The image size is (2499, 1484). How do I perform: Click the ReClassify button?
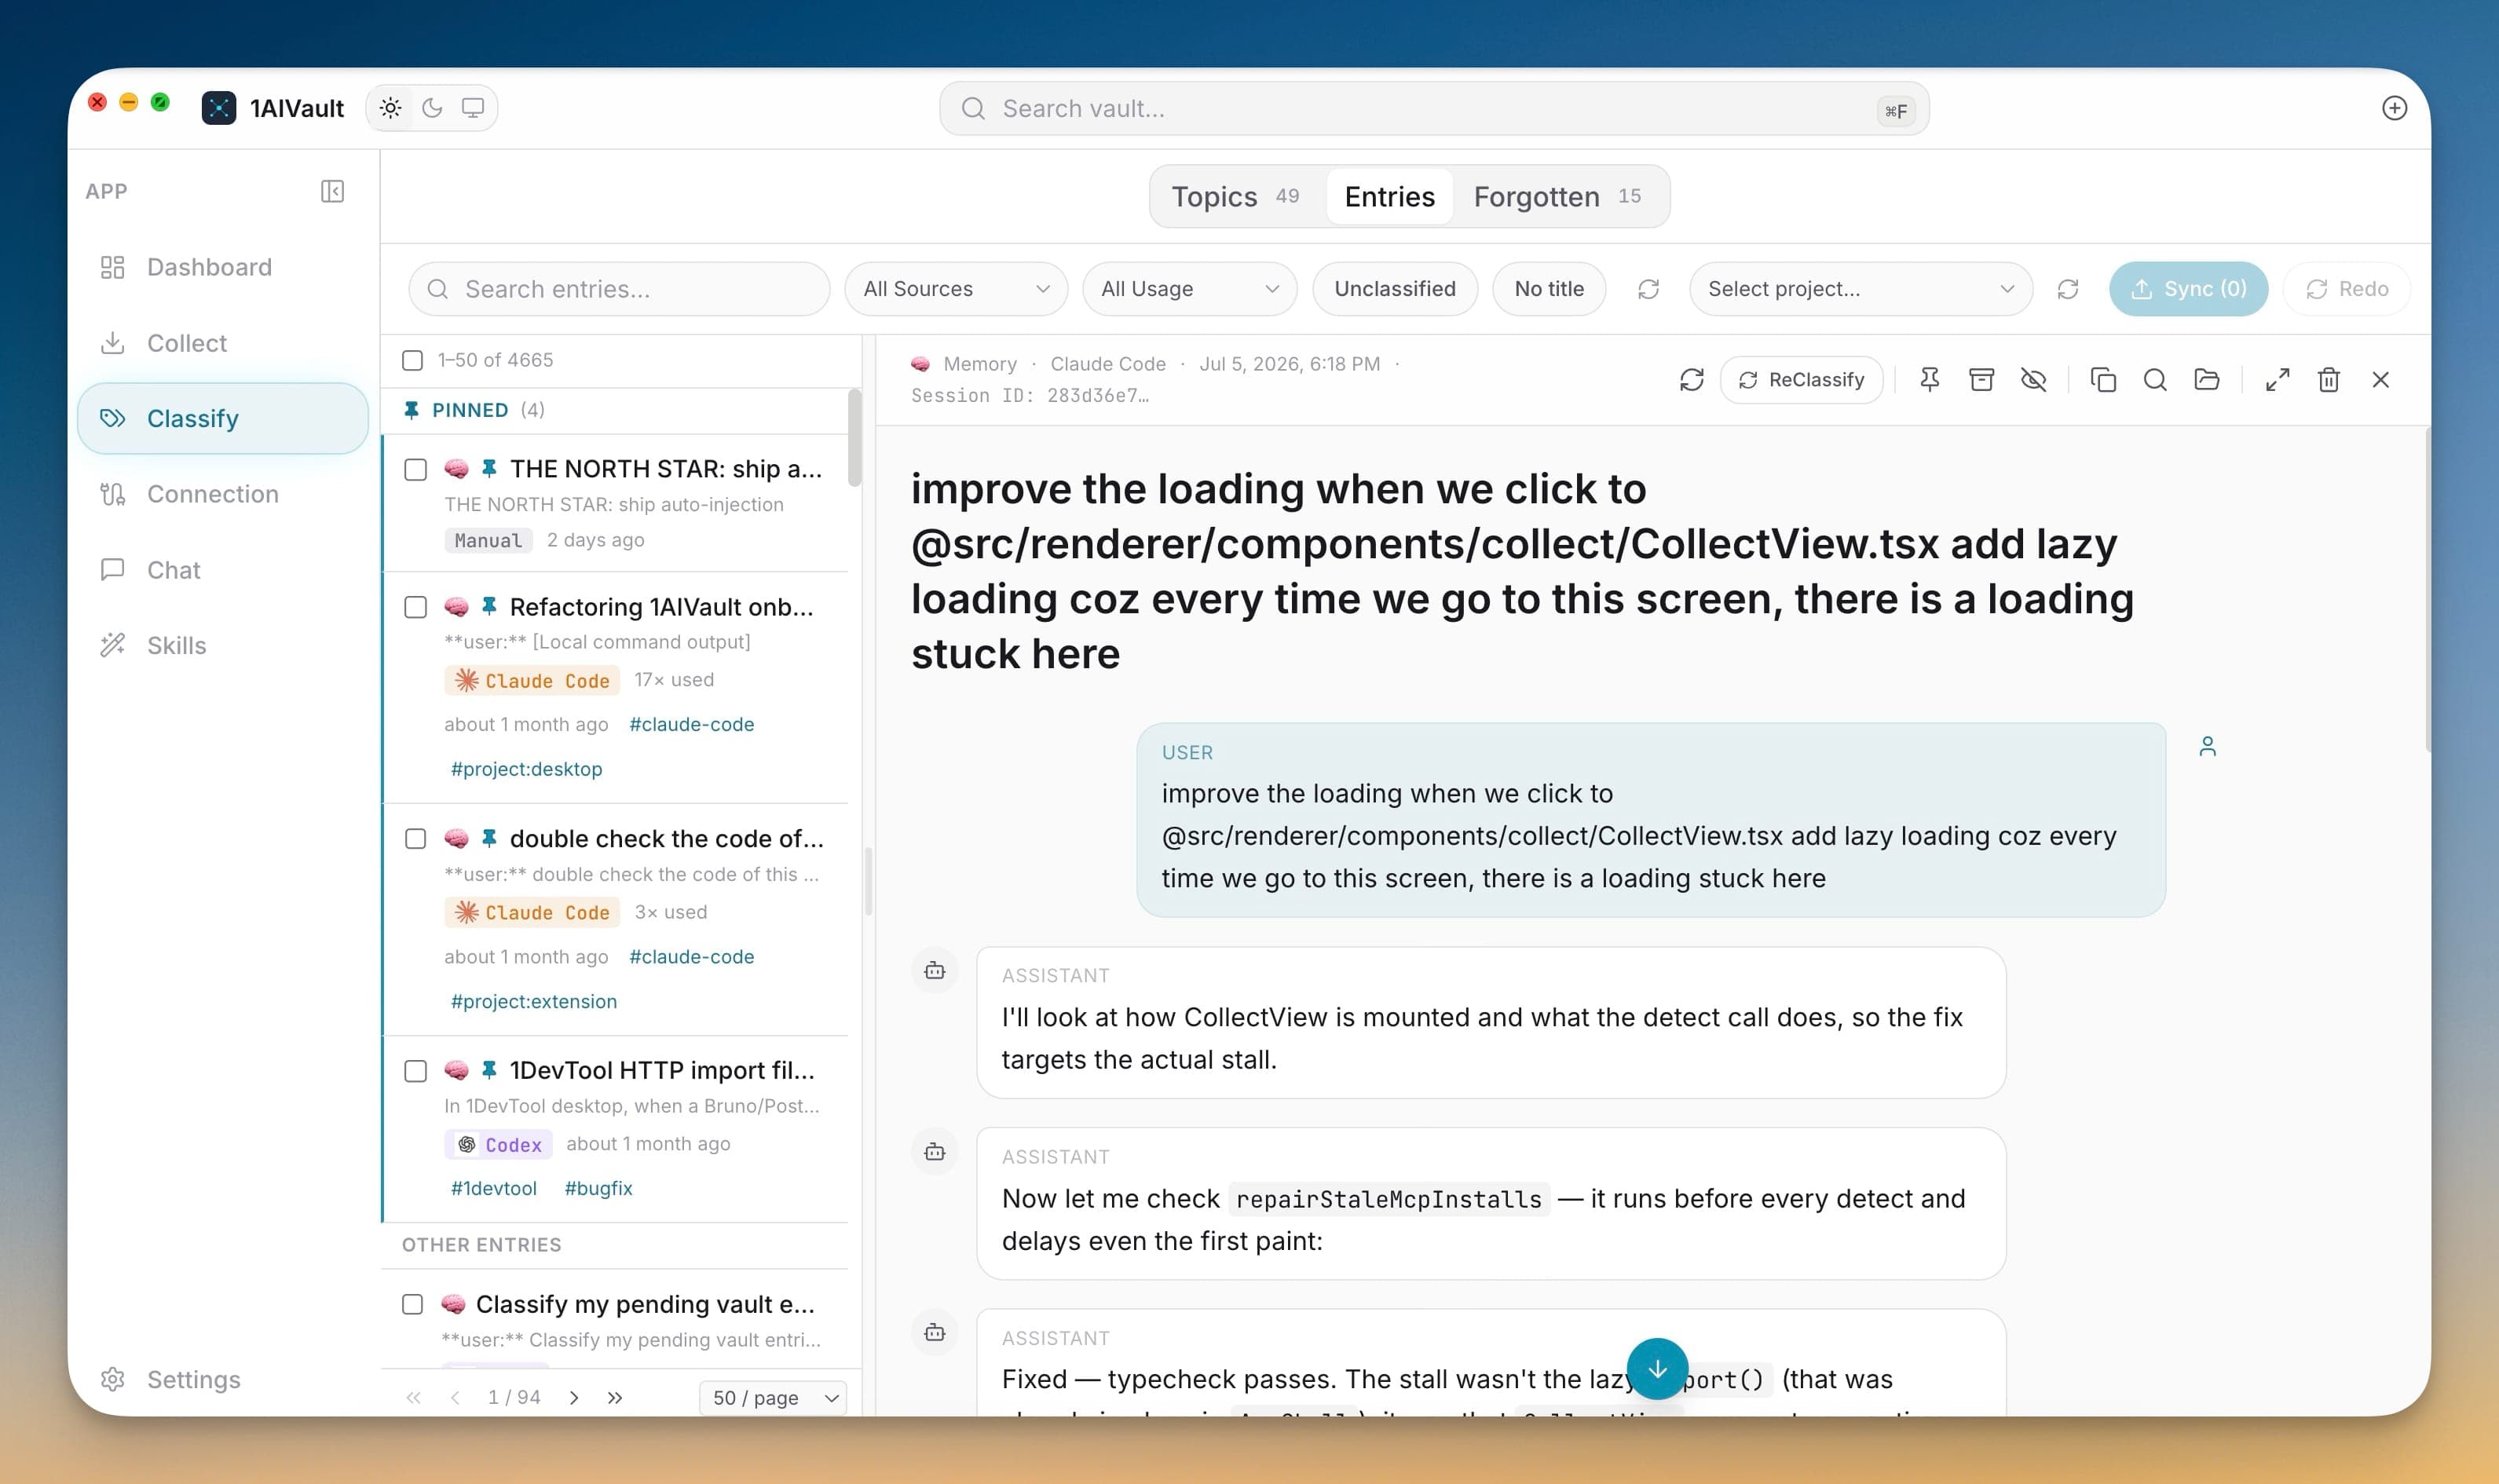pyautogui.click(x=1801, y=380)
